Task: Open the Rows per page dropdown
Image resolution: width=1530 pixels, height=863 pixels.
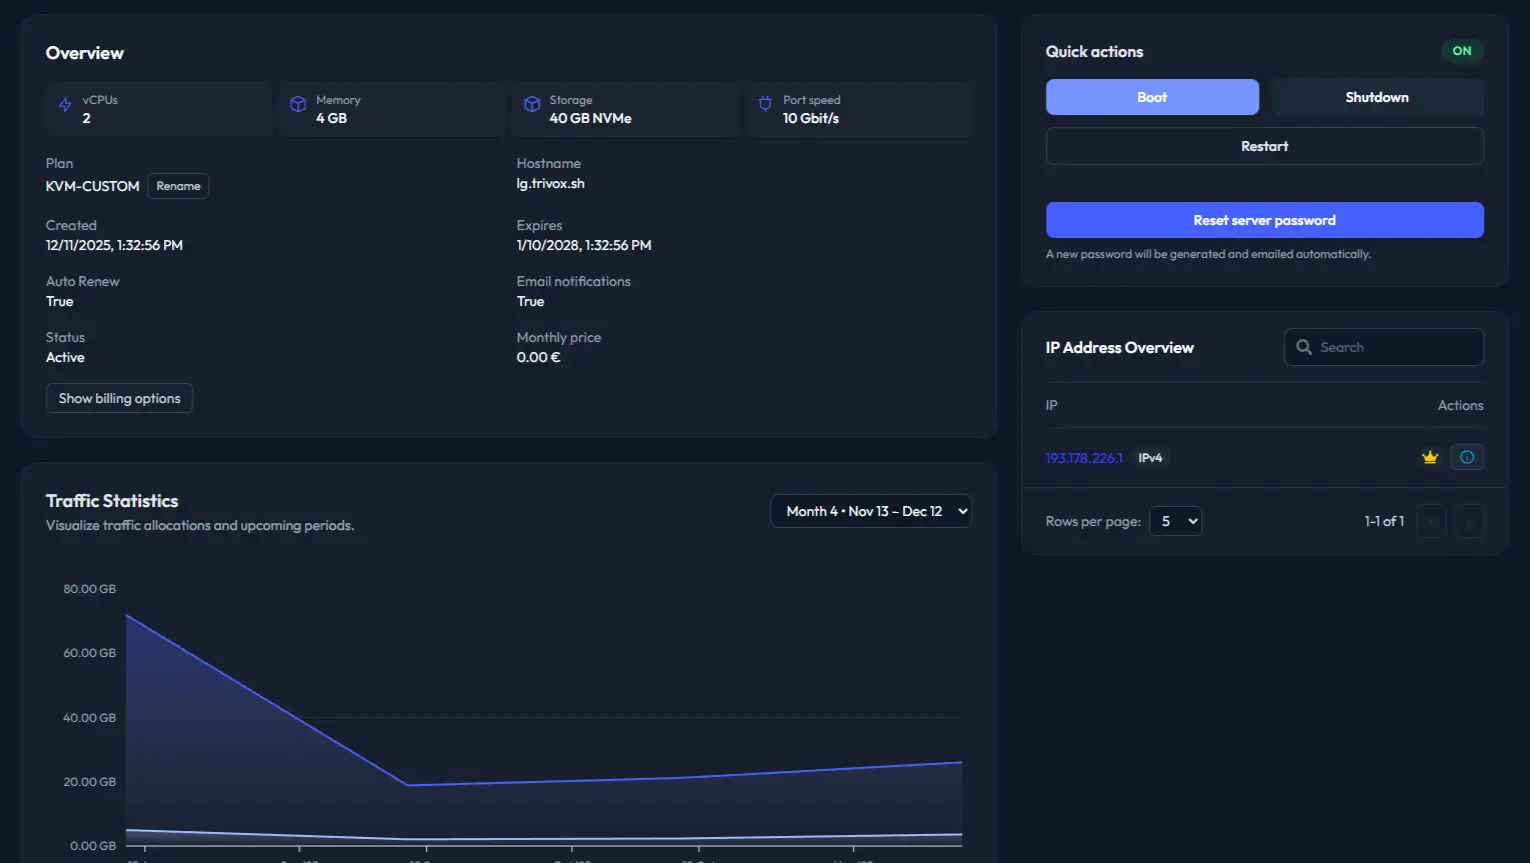Action: coord(1175,521)
